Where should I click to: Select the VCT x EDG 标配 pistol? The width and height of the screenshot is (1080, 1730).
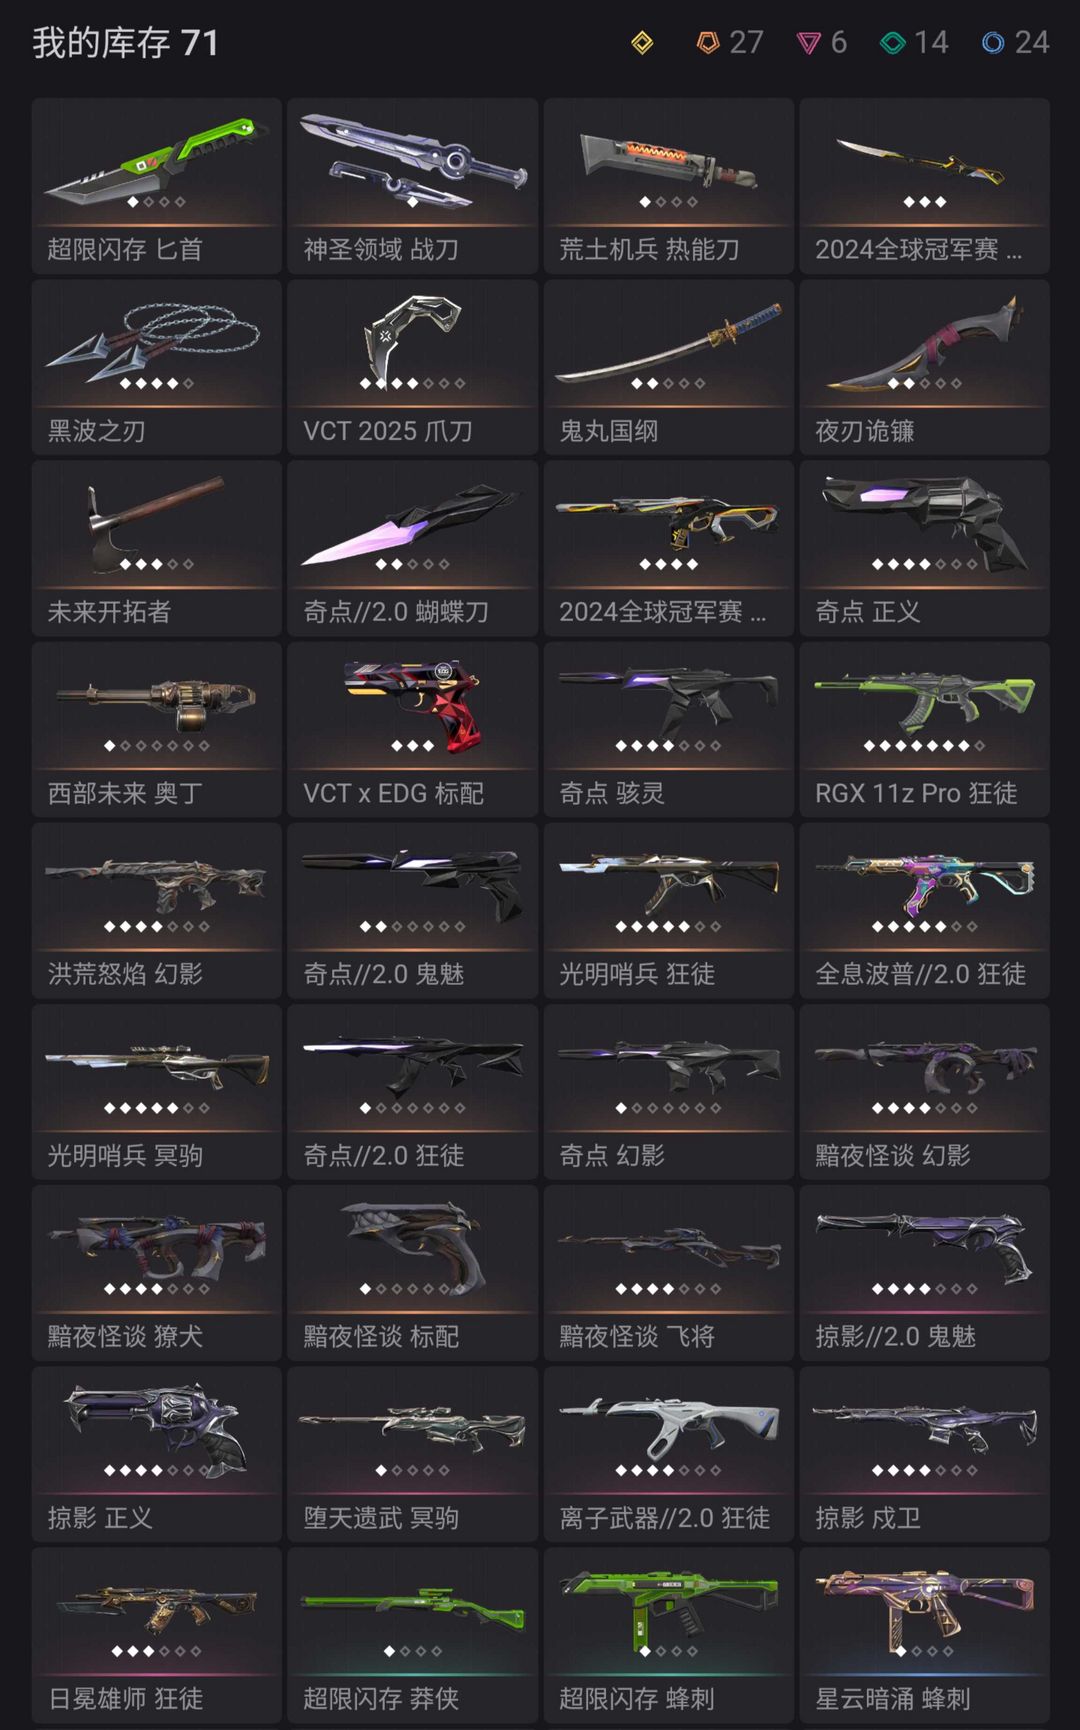pyautogui.click(x=413, y=730)
